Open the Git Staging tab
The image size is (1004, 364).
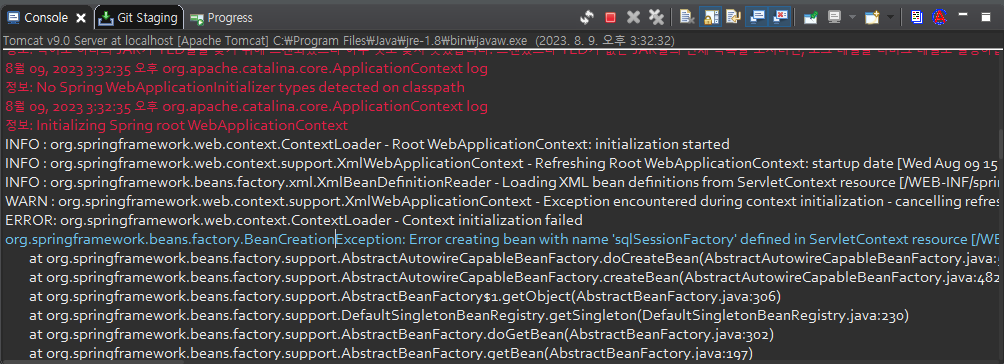pos(139,18)
